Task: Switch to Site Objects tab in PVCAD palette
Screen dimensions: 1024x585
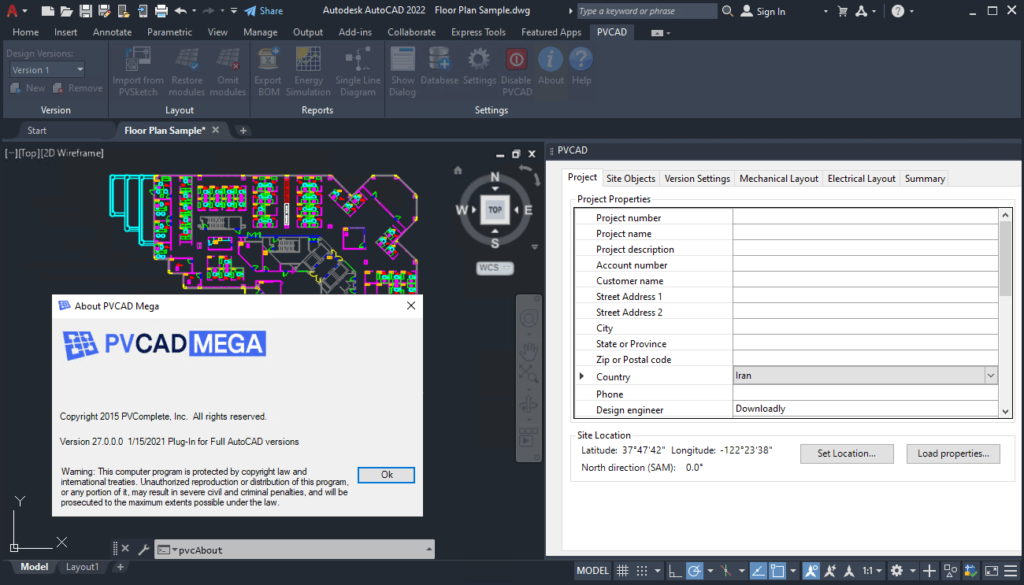Action: (630, 178)
